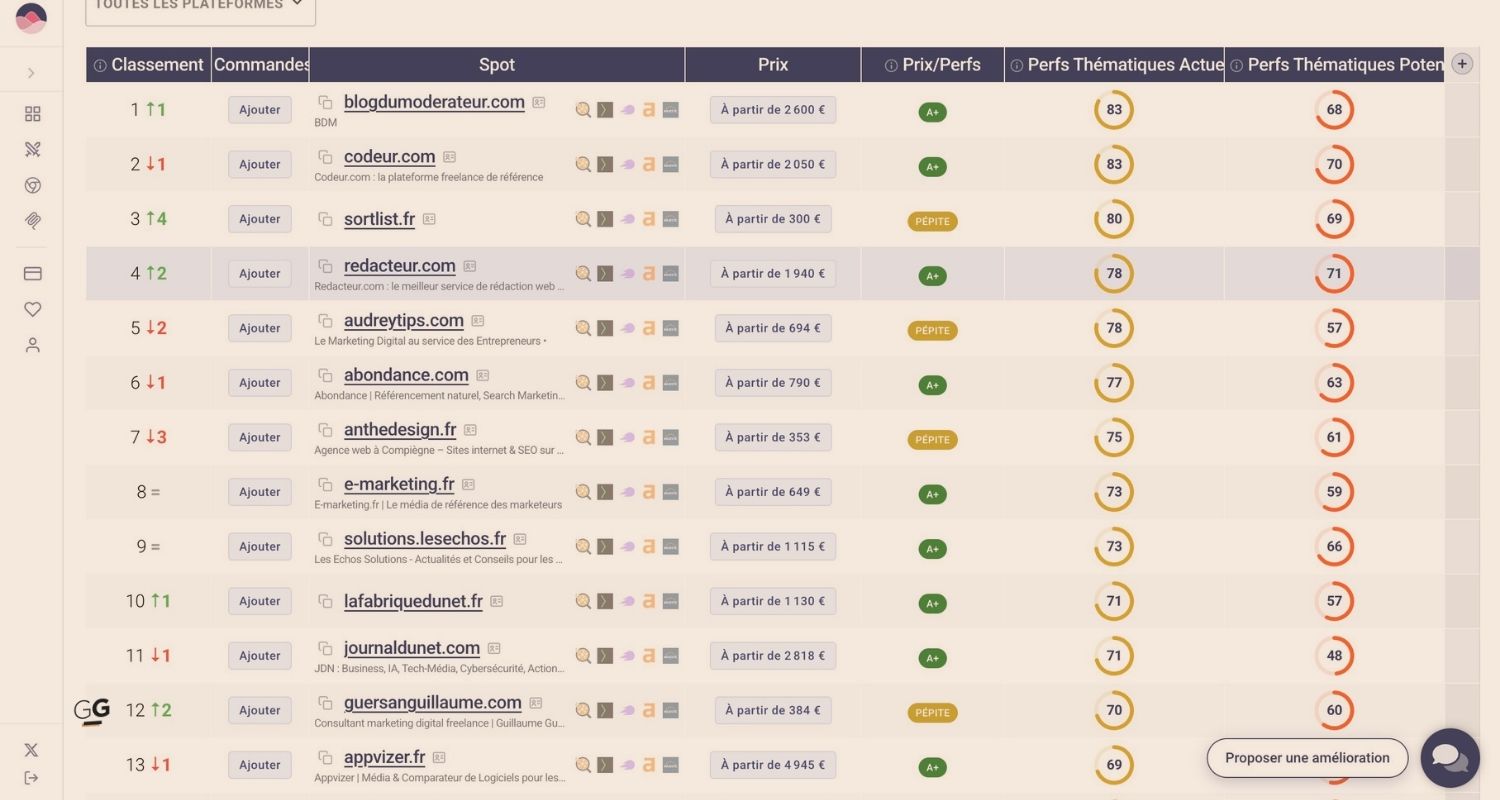This screenshot has height=800, width=1500.
Task: Sort by the Spot column header
Action: 497,65
